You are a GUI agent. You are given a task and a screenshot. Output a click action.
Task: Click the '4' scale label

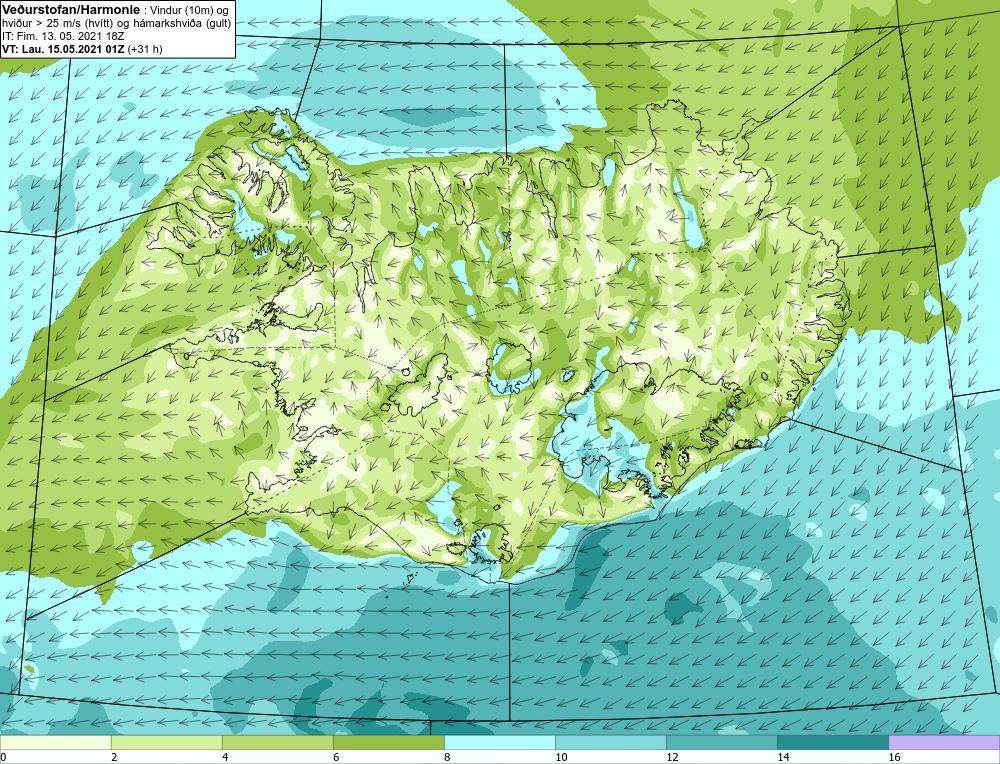pos(225,757)
